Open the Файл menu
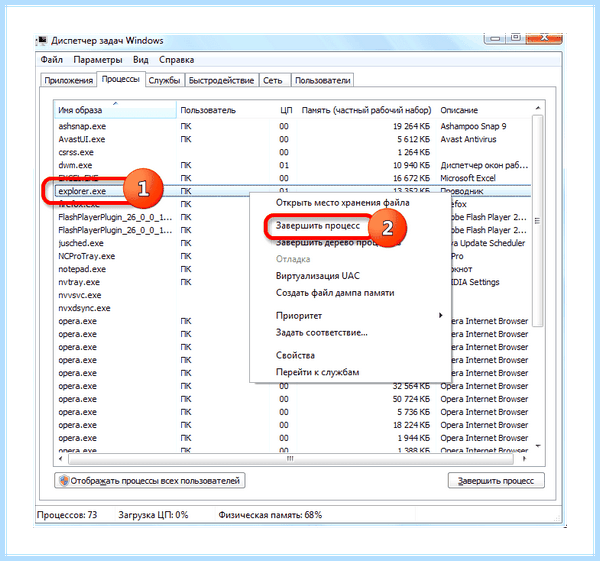Image resolution: width=600 pixels, height=561 pixels. point(52,60)
